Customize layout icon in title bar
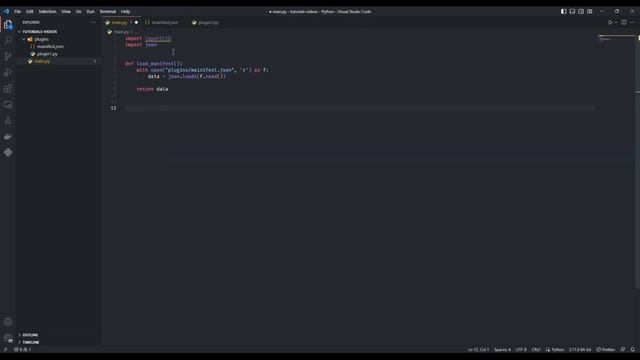The image size is (640, 360). (589, 11)
